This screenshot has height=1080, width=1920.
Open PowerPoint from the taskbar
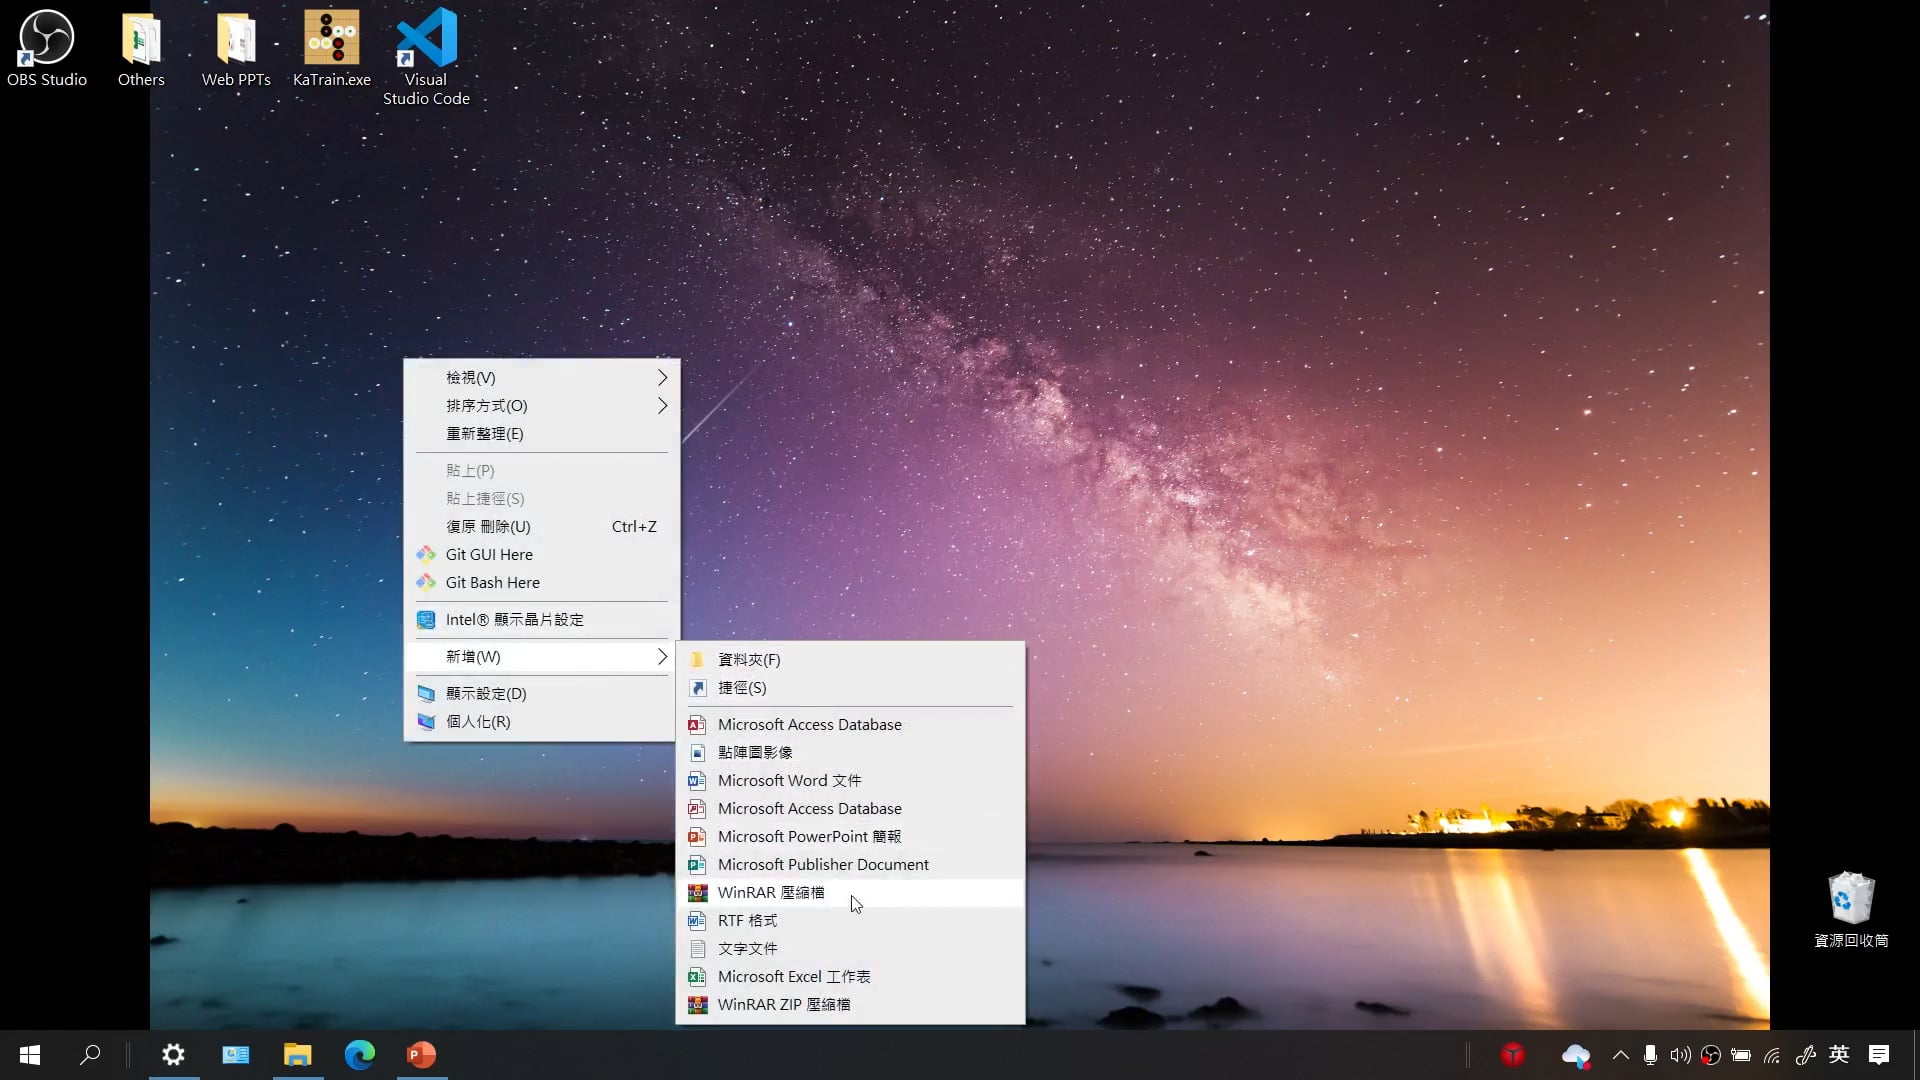421,1054
